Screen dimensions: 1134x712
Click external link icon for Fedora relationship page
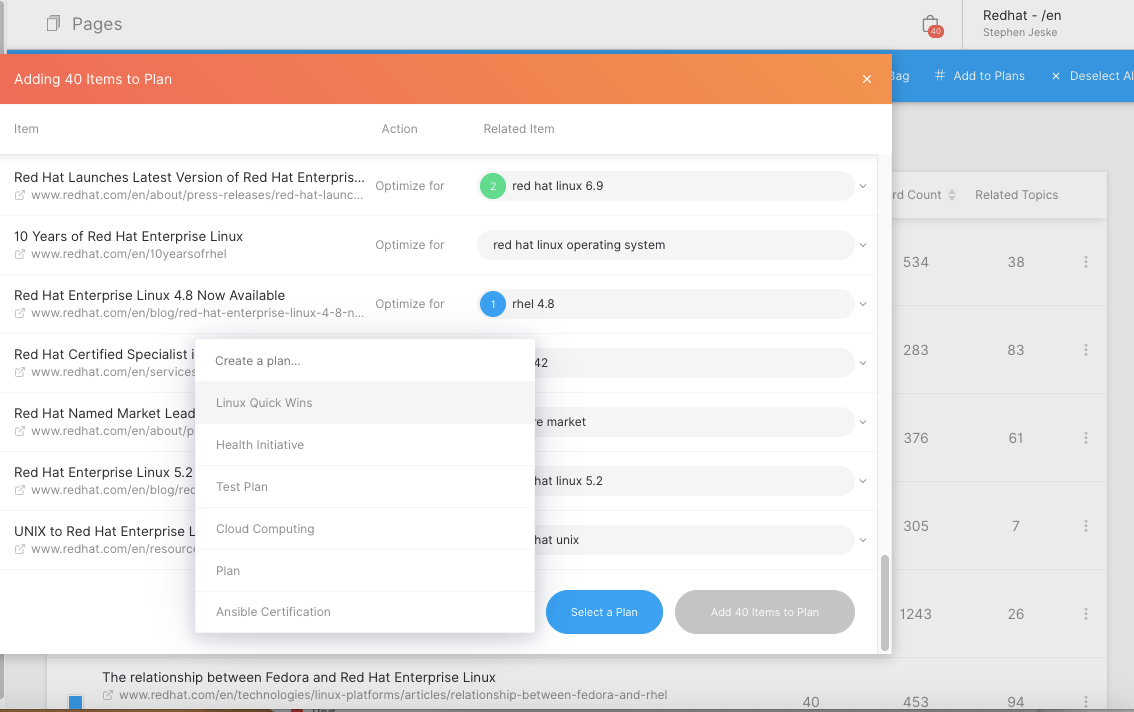(108, 695)
